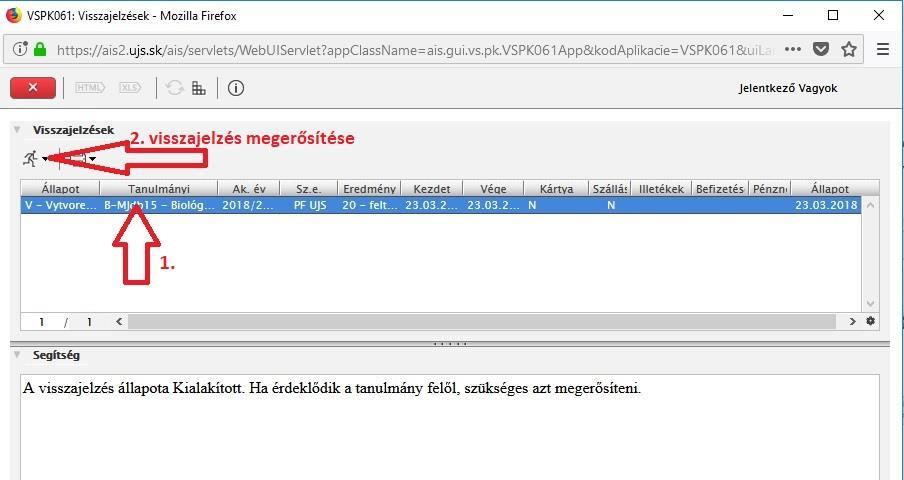This screenshot has width=904, height=480.
Task: Maximize the Firefox window
Action: [833, 16]
